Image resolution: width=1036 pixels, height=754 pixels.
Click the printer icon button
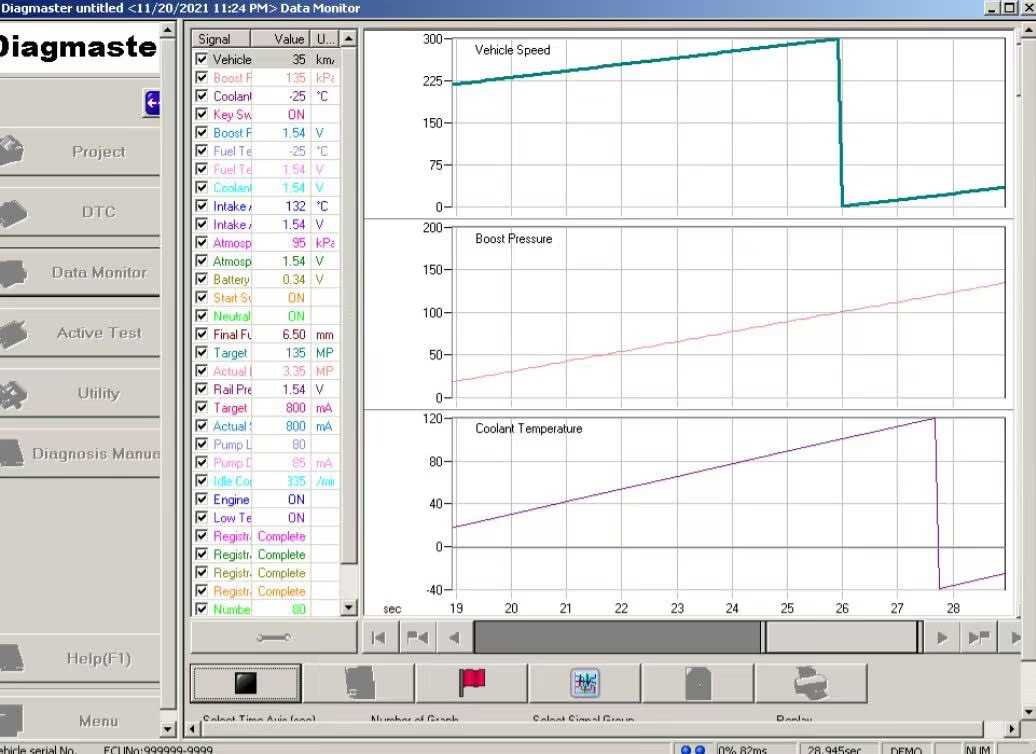click(x=810, y=683)
